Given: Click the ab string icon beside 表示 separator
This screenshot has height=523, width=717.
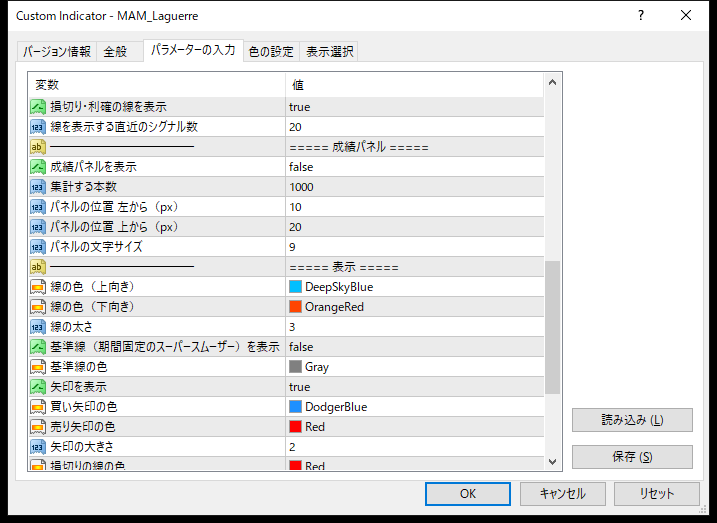Looking at the screenshot, I should tap(38, 267).
